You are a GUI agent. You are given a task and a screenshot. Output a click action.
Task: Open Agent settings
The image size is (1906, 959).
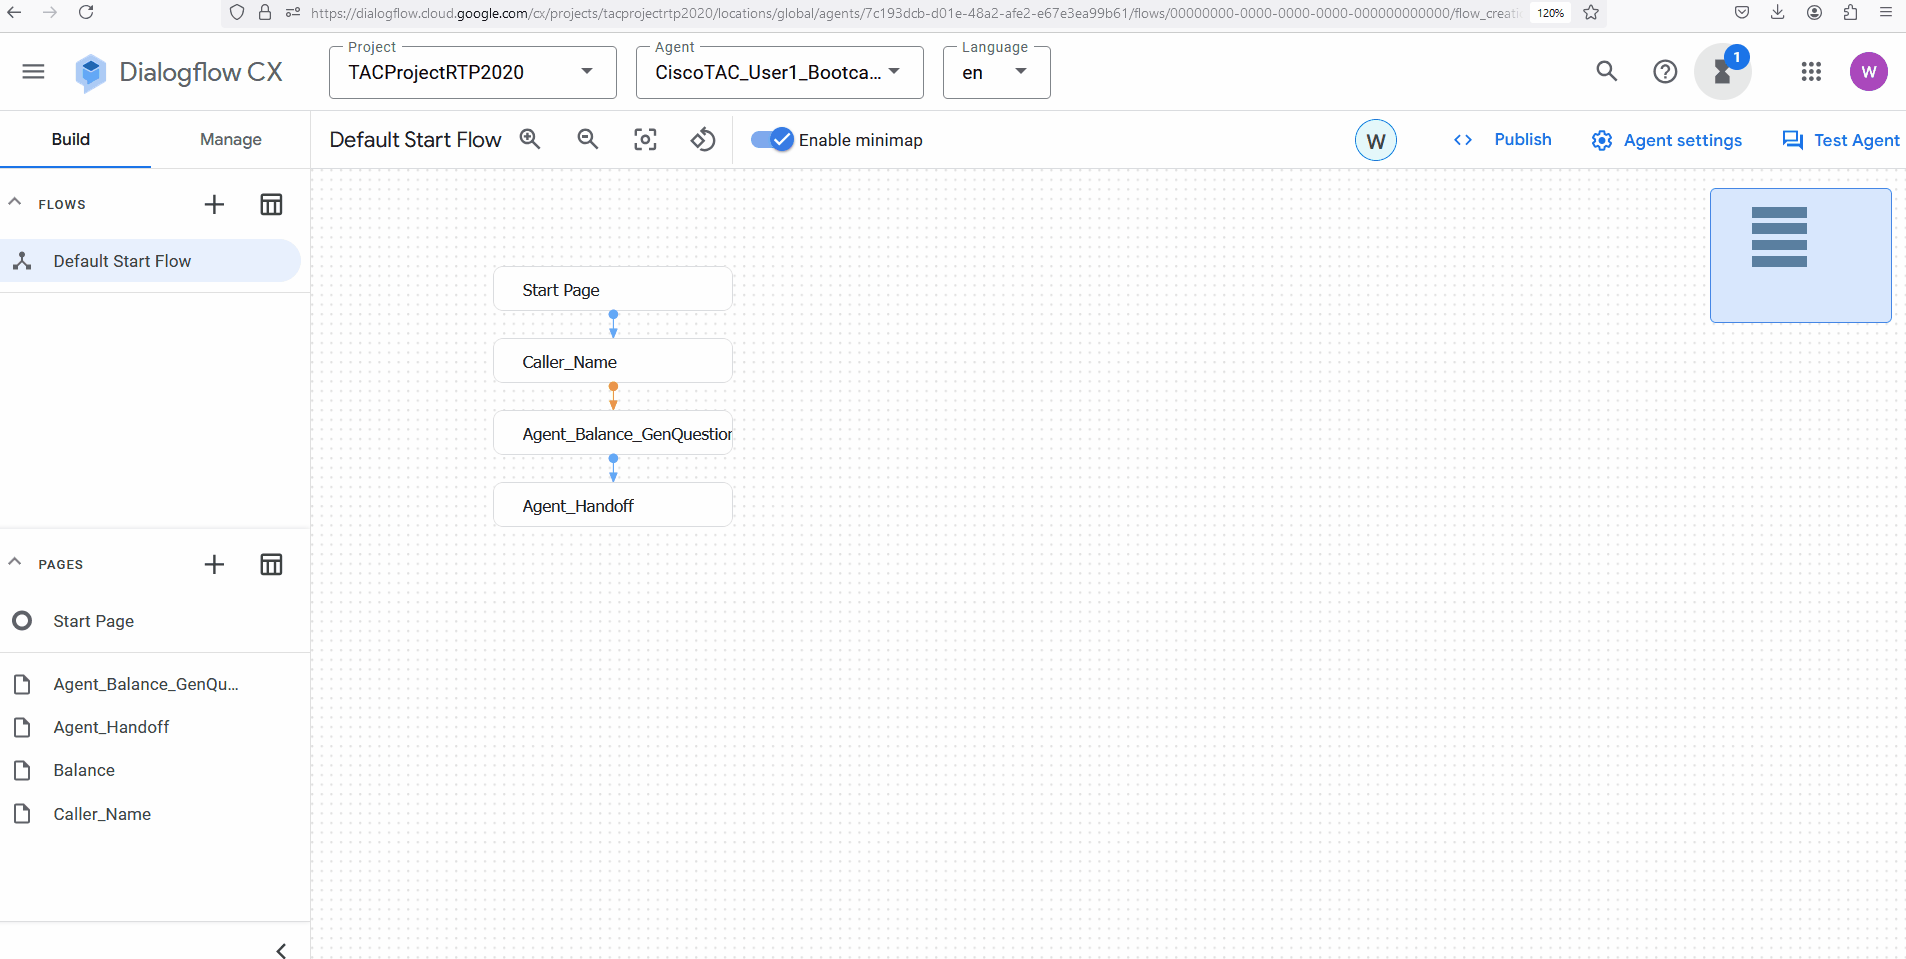point(1667,140)
